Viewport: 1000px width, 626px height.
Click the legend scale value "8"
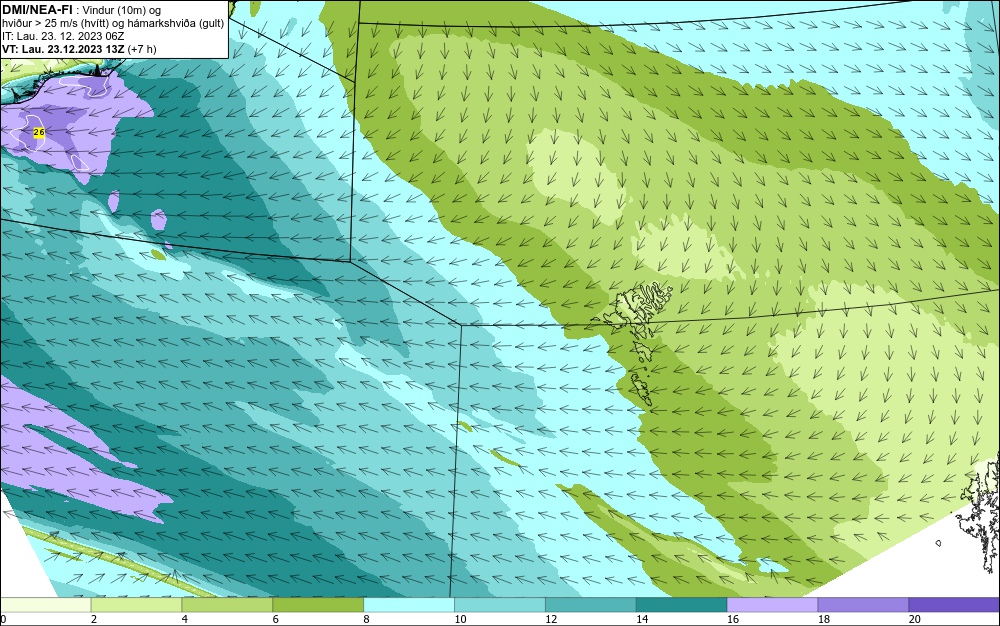click(x=367, y=619)
